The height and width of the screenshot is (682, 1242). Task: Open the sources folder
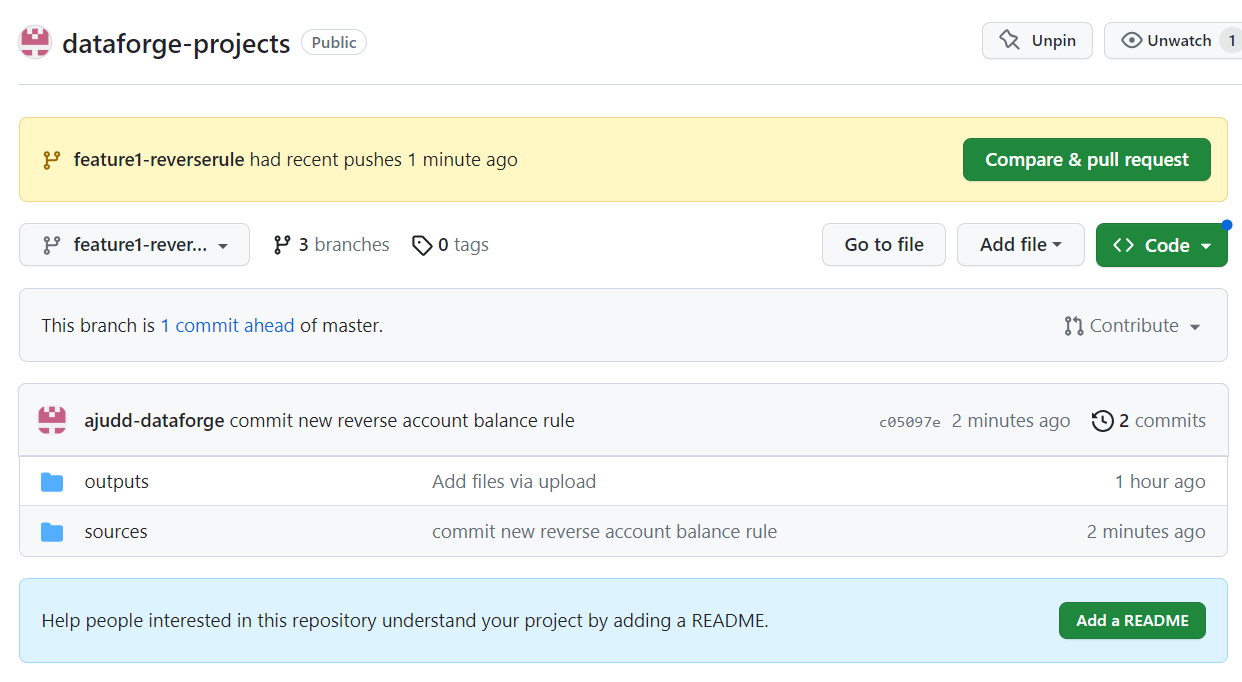116,532
